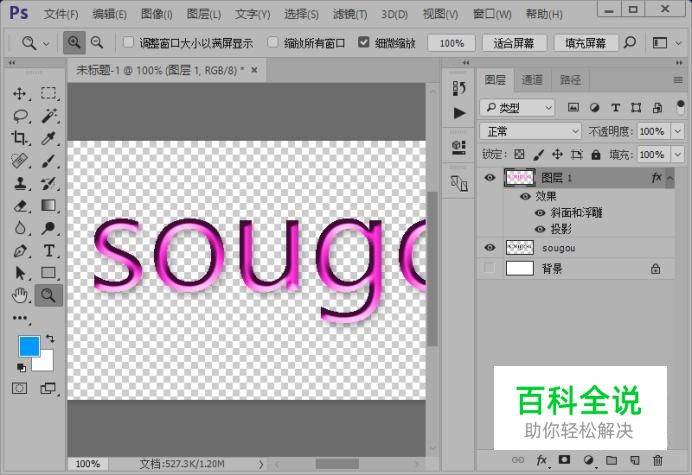Select the Clone Stamp tool
Screen dimensions: 692x475
(19, 184)
